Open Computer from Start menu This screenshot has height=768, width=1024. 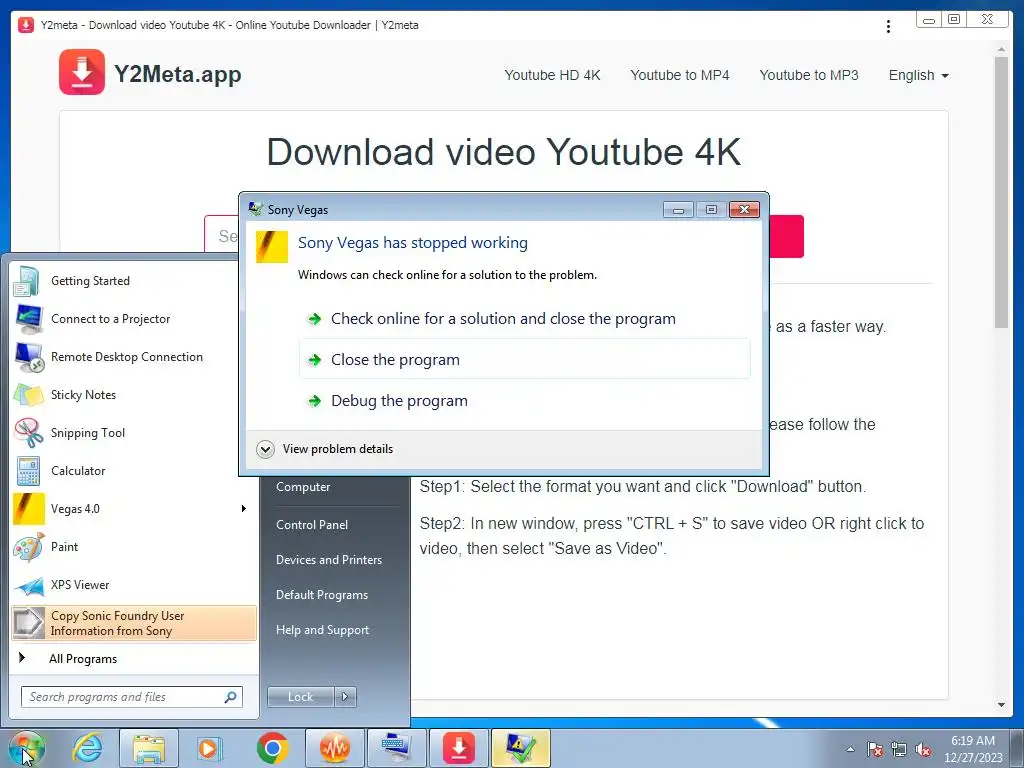[x=303, y=487]
